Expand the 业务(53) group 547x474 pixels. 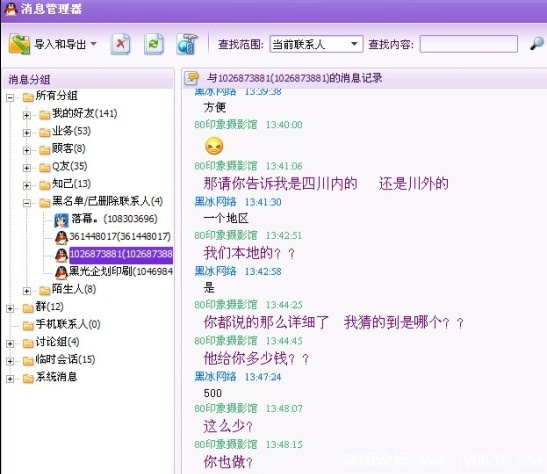click(x=27, y=133)
